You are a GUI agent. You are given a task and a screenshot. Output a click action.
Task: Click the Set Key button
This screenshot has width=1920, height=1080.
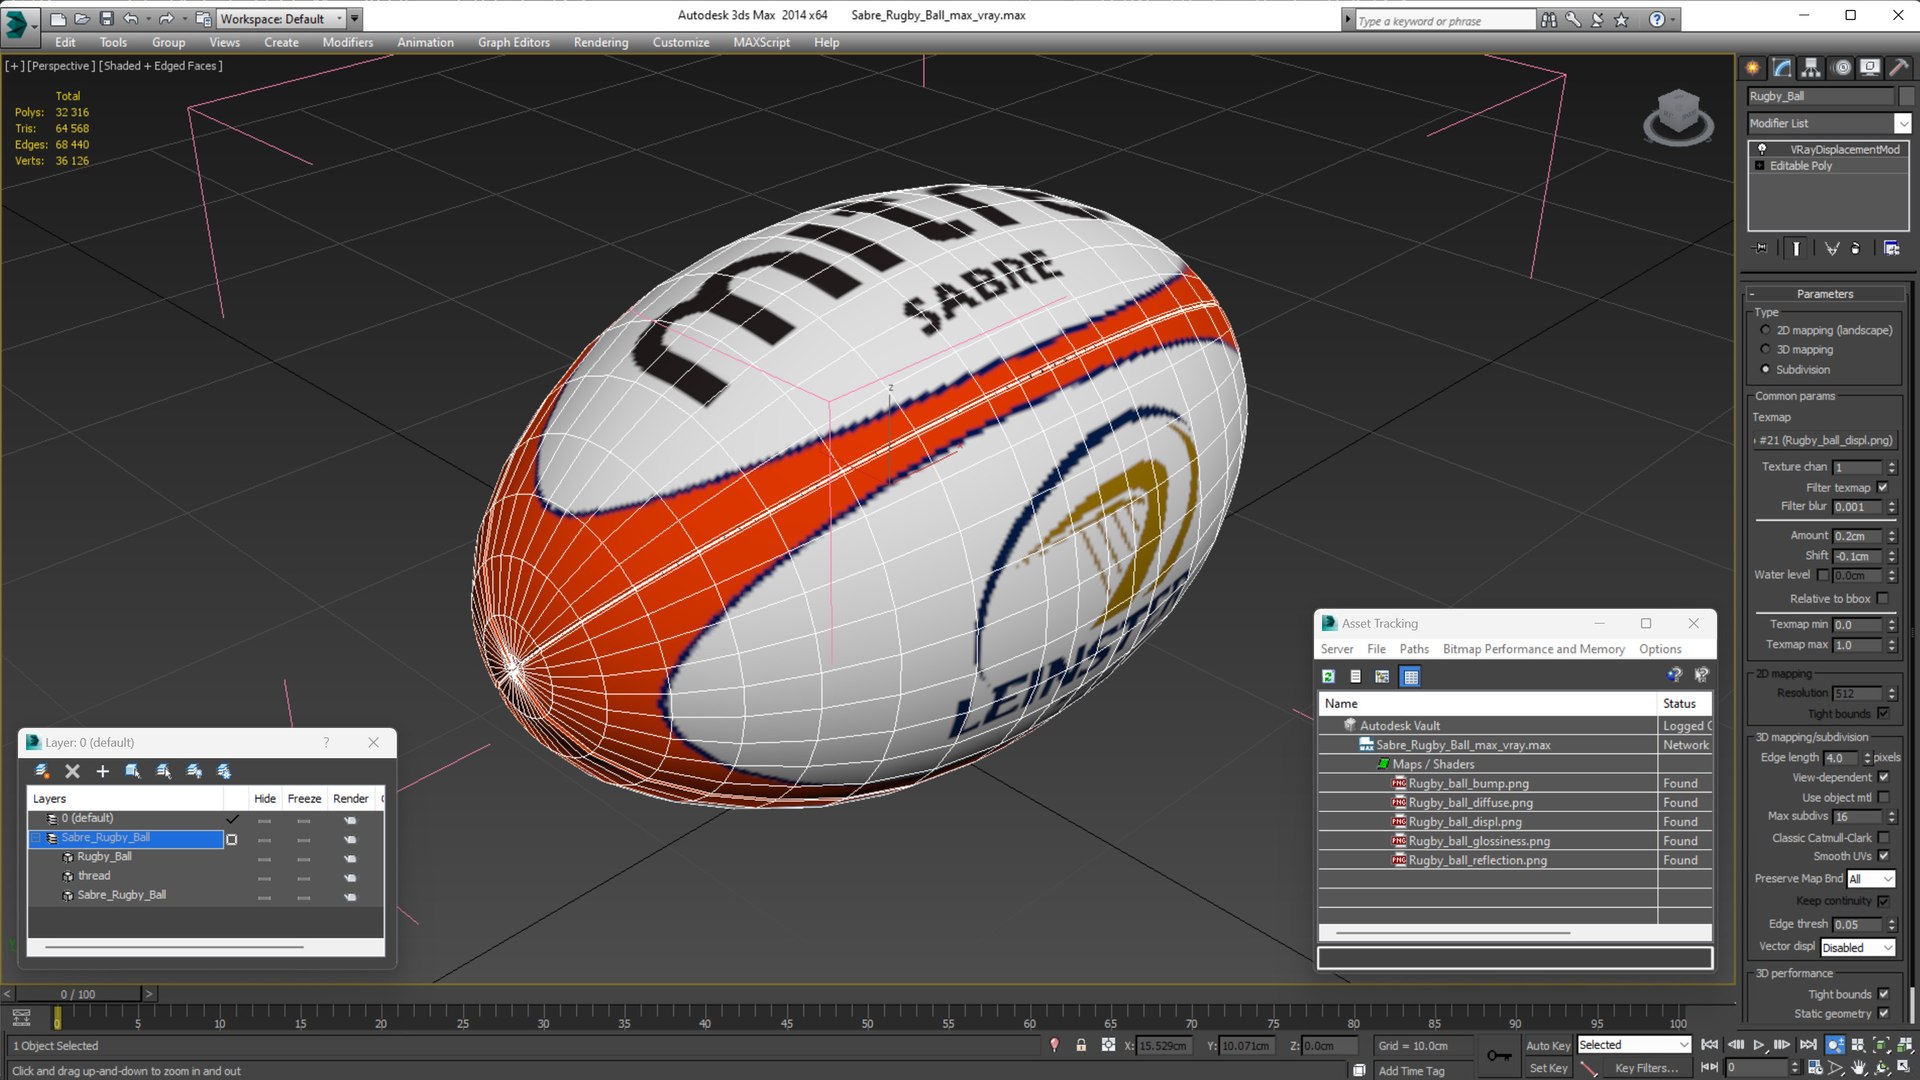(x=1548, y=1068)
